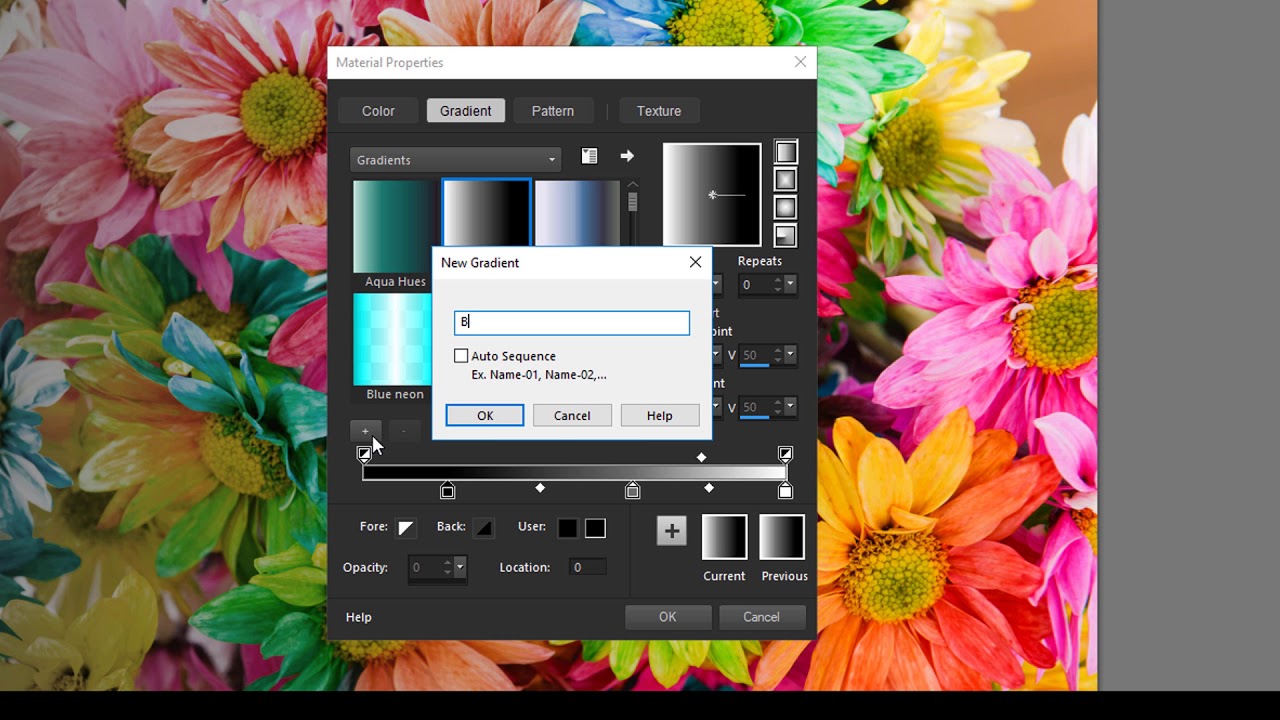1280x720 pixels.
Task: Enable the Auto Sequence checkbox
Action: [461, 356]
